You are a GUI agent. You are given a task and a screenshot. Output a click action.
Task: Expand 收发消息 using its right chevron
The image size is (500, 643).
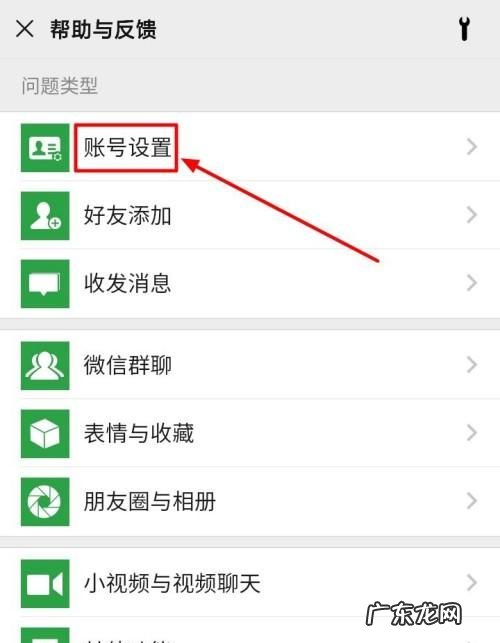pyautogui.click(x=472, y=283)
